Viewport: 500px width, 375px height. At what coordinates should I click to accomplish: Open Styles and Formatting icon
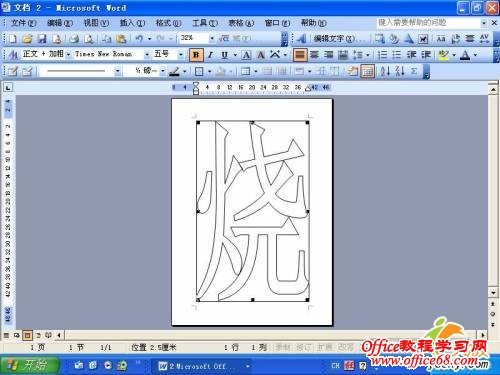pyautogui.click(x=13, y=55)
